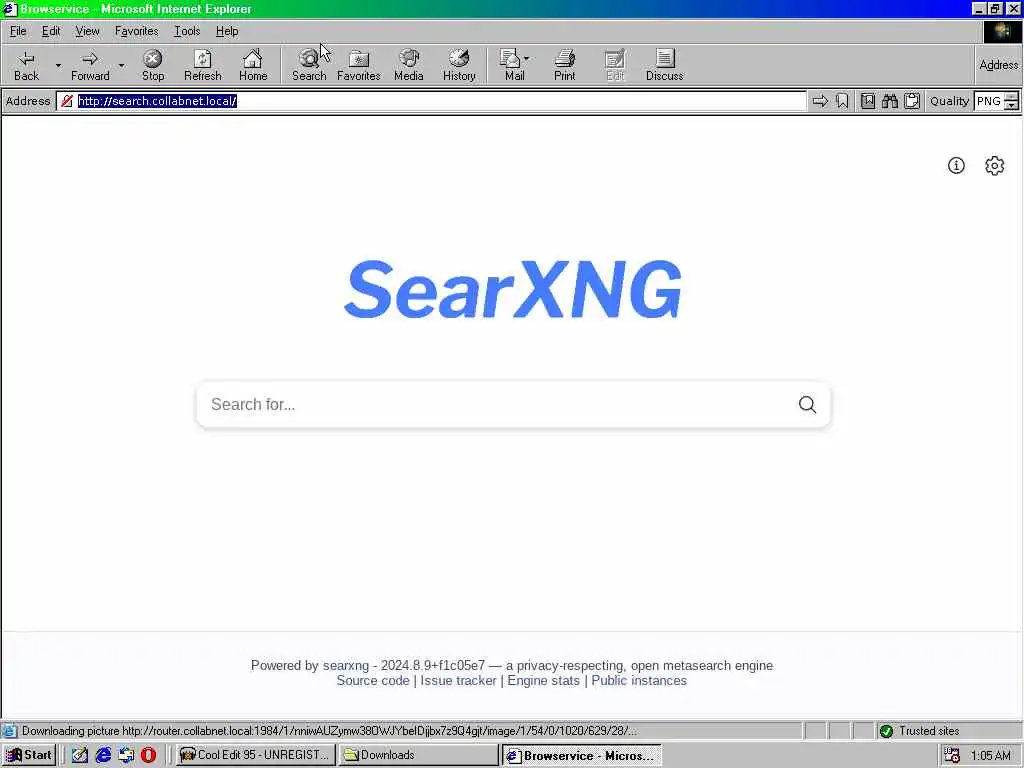This screenshot has width=1024, height=768.
Task: Open the Search pane from the toolbar
Action: point(309,65)
